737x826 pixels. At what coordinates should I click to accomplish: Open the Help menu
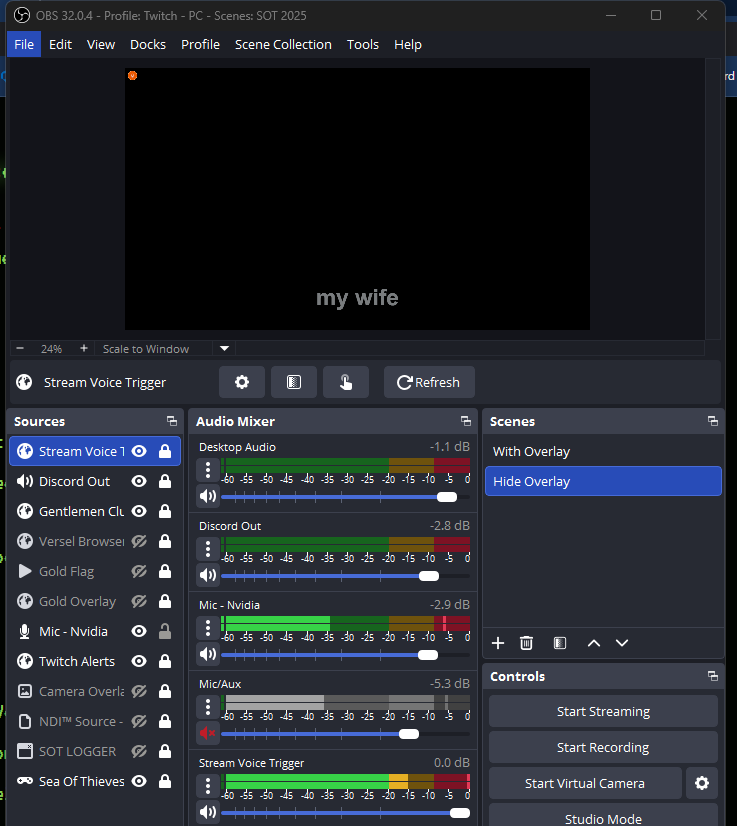point(408,45)
